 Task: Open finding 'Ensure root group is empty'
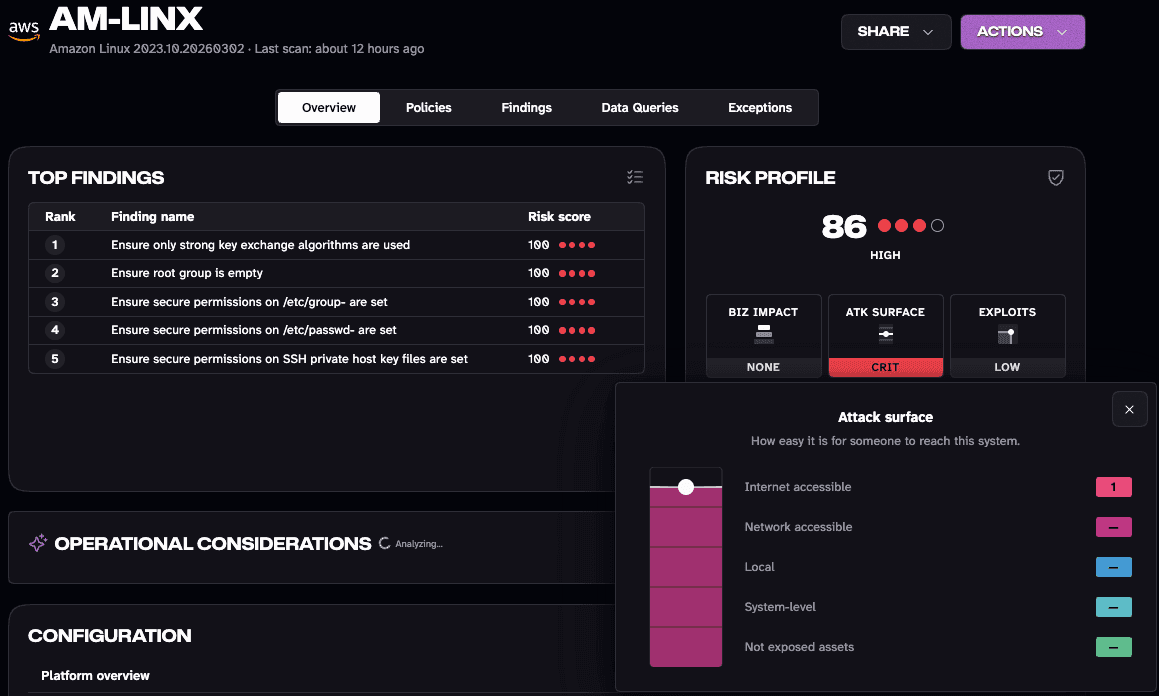pos(187,273)
